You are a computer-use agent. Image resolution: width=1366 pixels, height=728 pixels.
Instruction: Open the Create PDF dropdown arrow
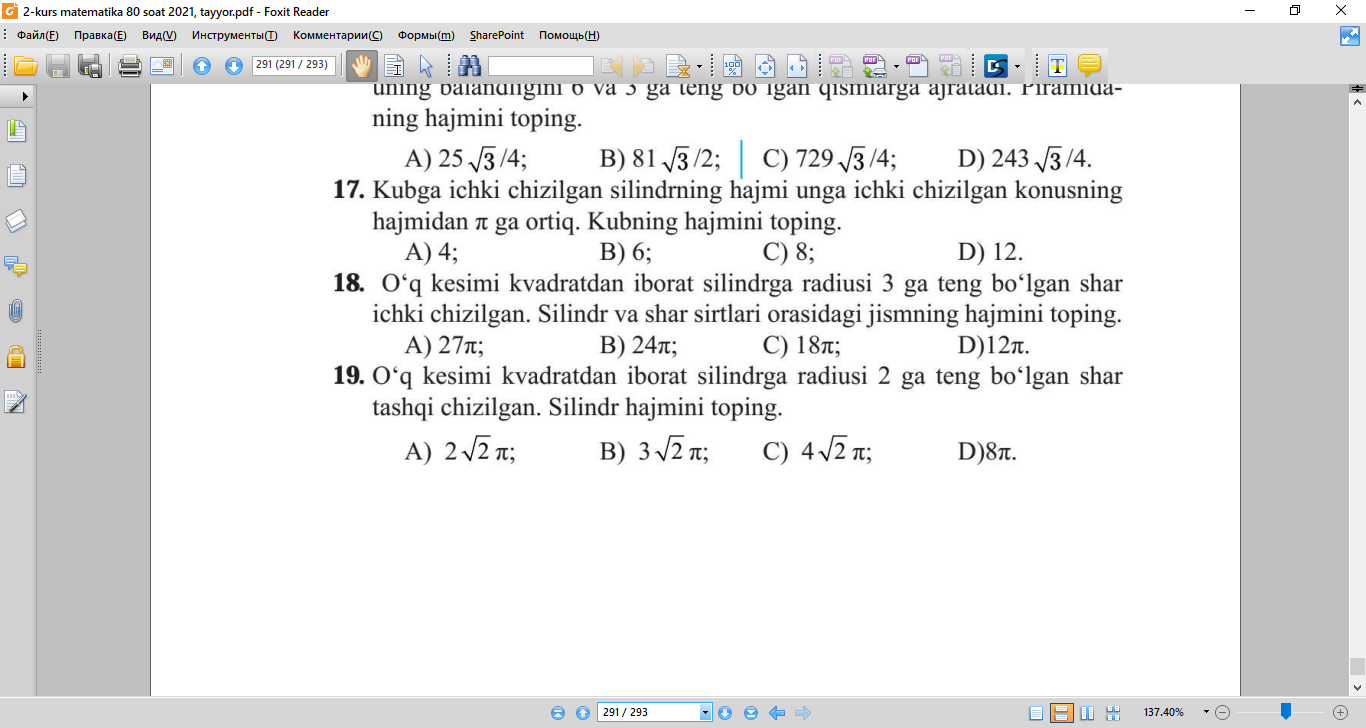pyautogui.click(x=896, y=66)
